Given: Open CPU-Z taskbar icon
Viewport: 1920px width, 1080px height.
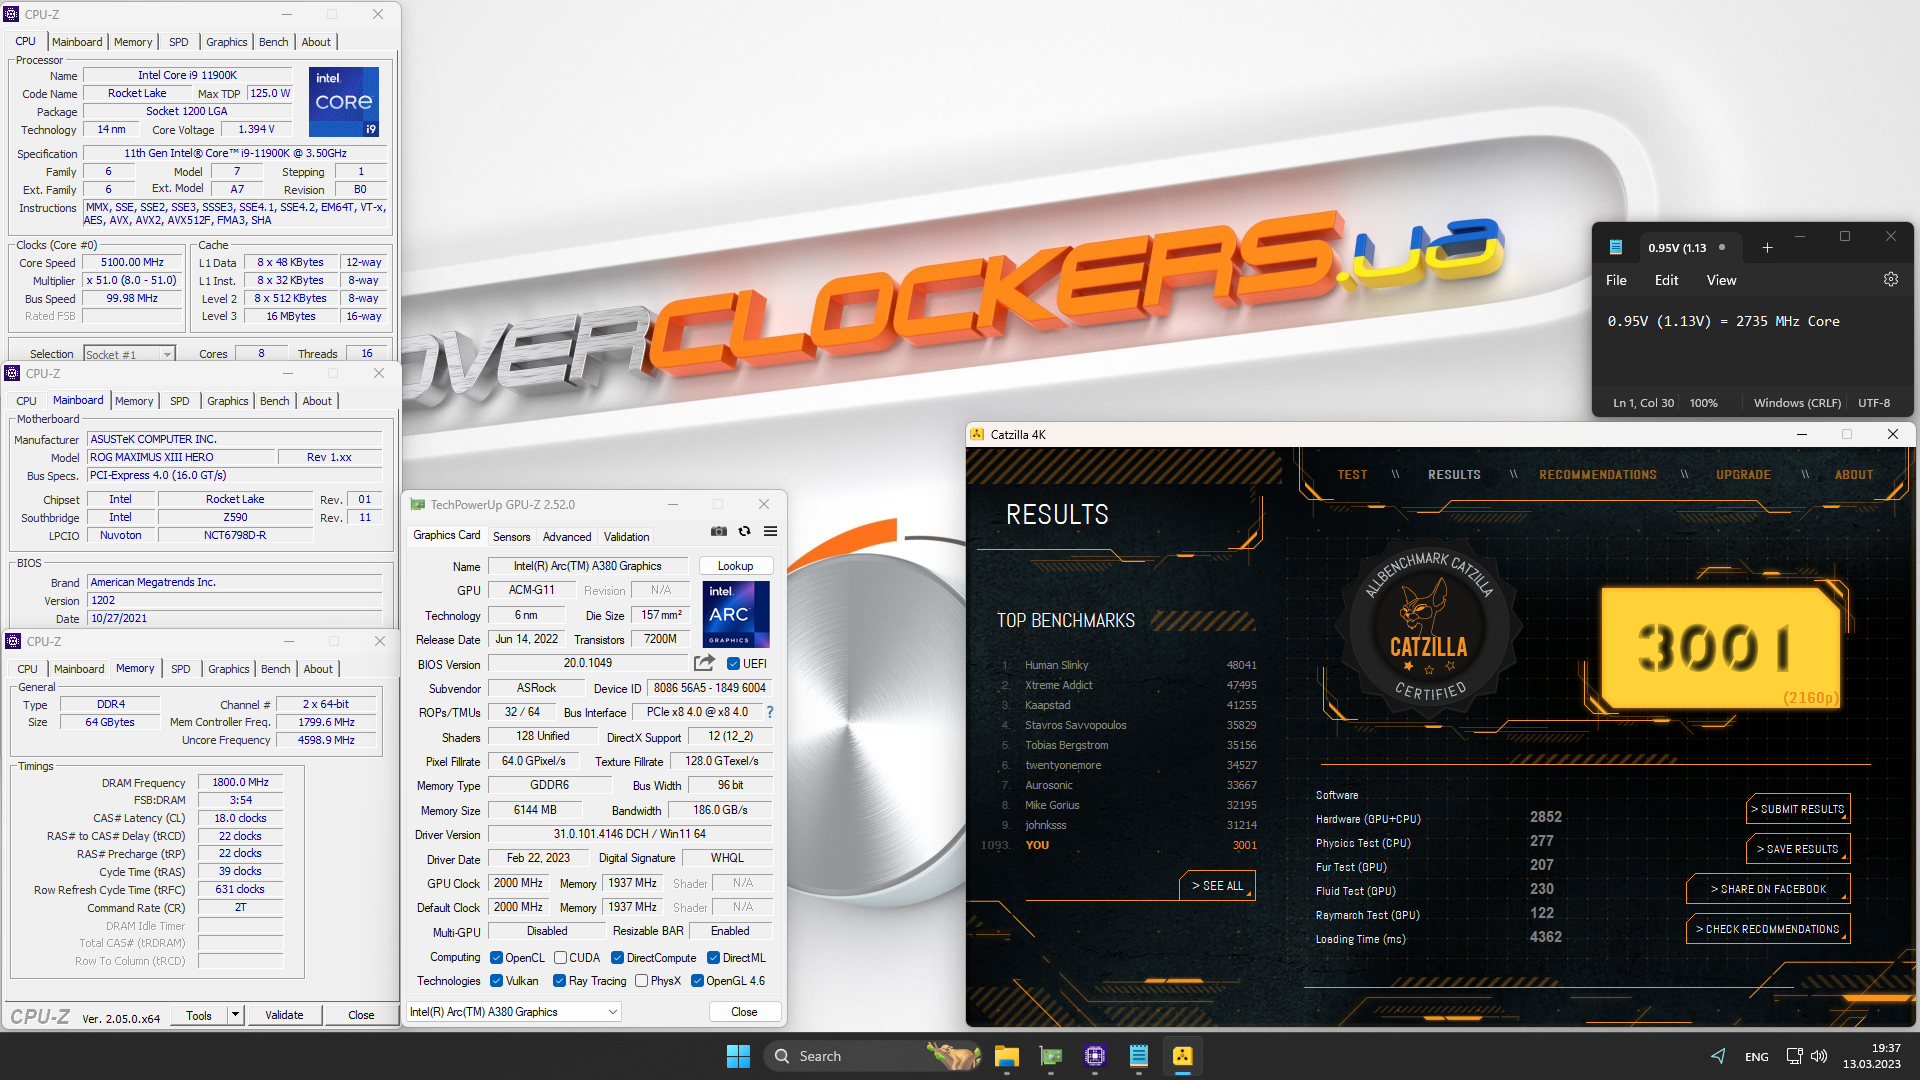Looking at the screenshot, I should (x=1095, y=1056).
